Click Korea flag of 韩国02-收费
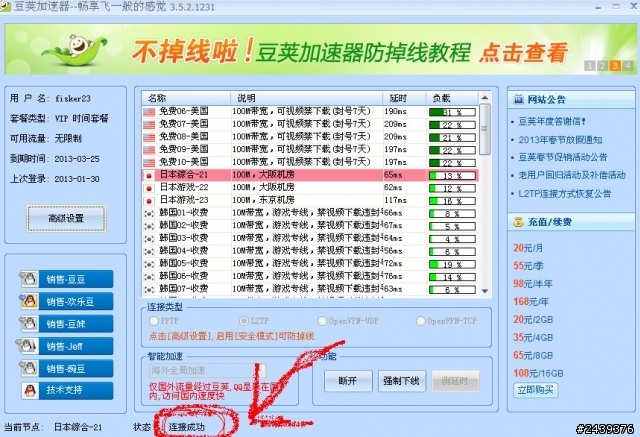This screenshot has width=640, height=437. 149,226
